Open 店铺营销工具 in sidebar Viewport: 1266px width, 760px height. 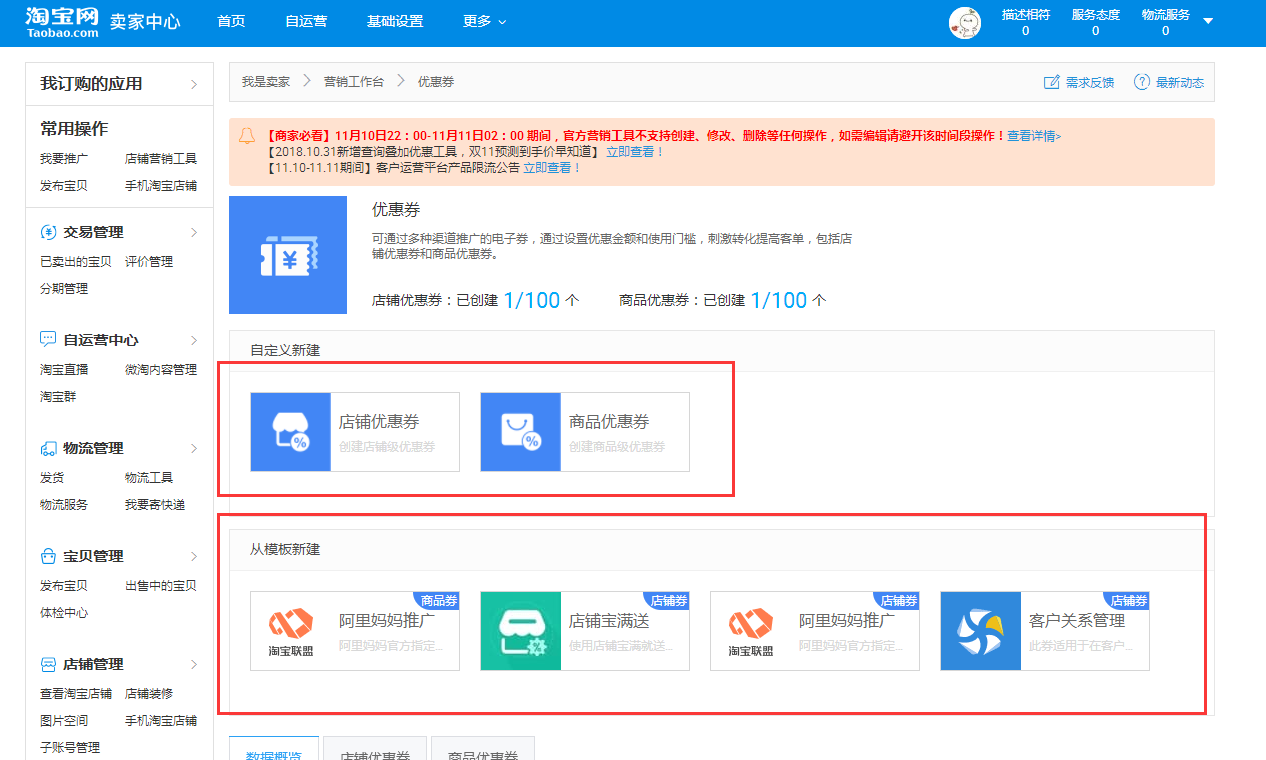(x=161, y=158)
